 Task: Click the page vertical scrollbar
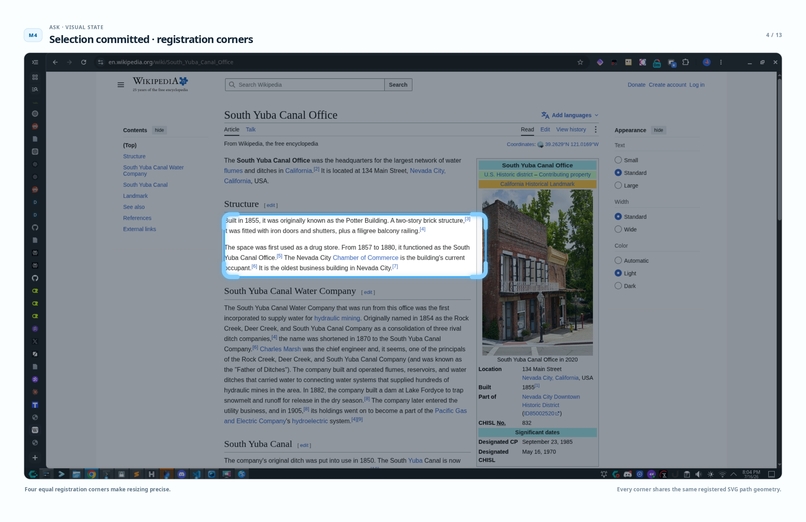point(779,149)
